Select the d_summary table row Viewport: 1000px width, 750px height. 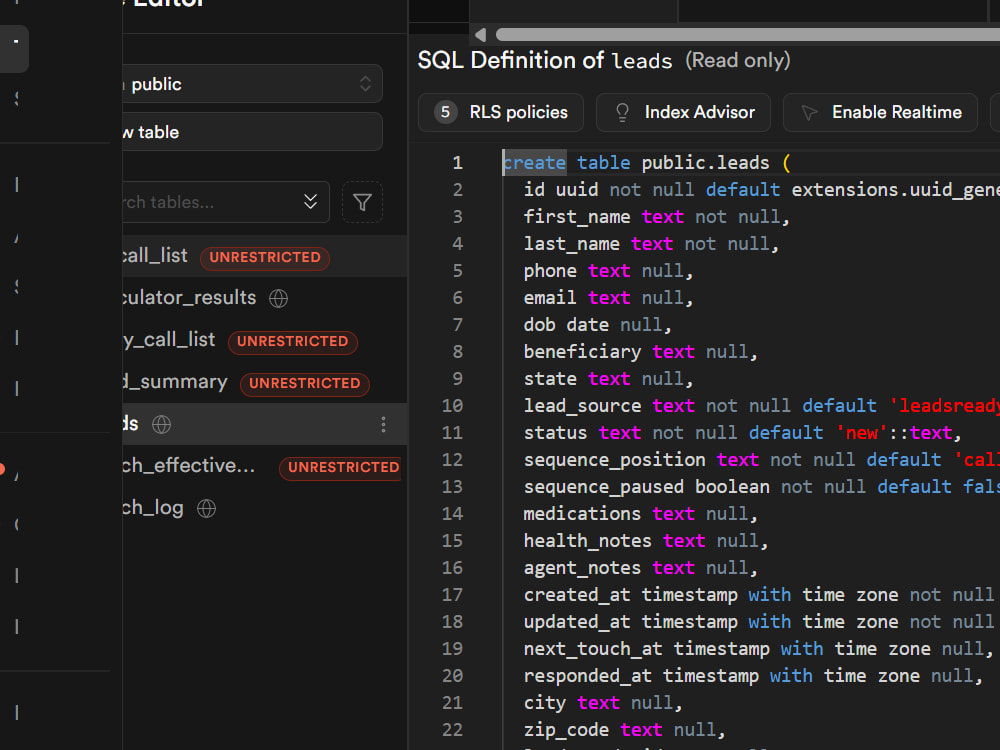265,382
